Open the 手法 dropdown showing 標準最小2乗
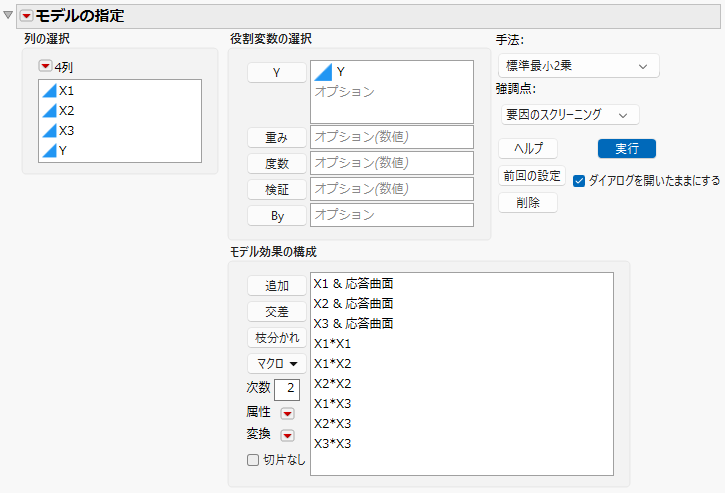725x493 pixels. pos(578,66)
